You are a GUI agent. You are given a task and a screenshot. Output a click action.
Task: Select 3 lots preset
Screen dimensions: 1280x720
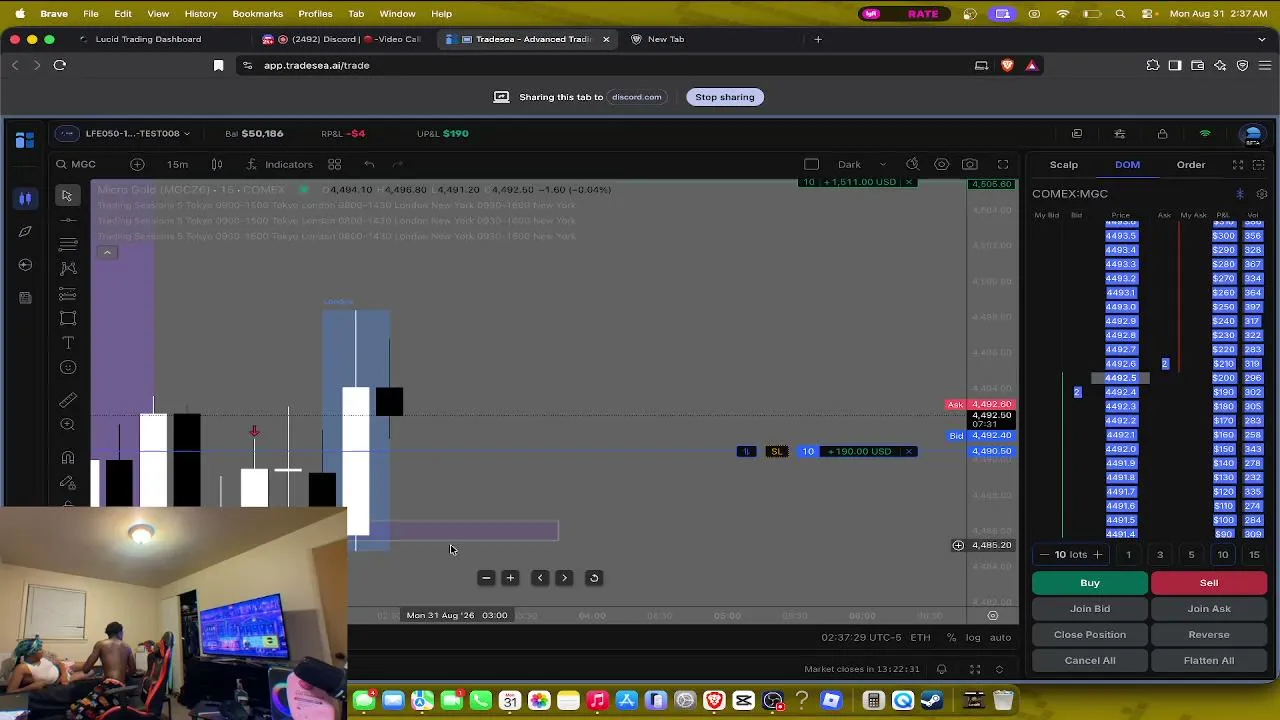click(1160, 554)
